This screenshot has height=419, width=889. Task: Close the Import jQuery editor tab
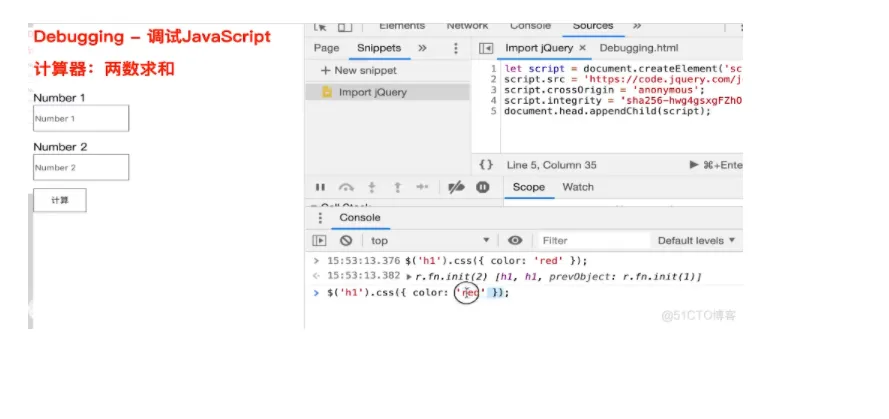[x=582, y=48]
